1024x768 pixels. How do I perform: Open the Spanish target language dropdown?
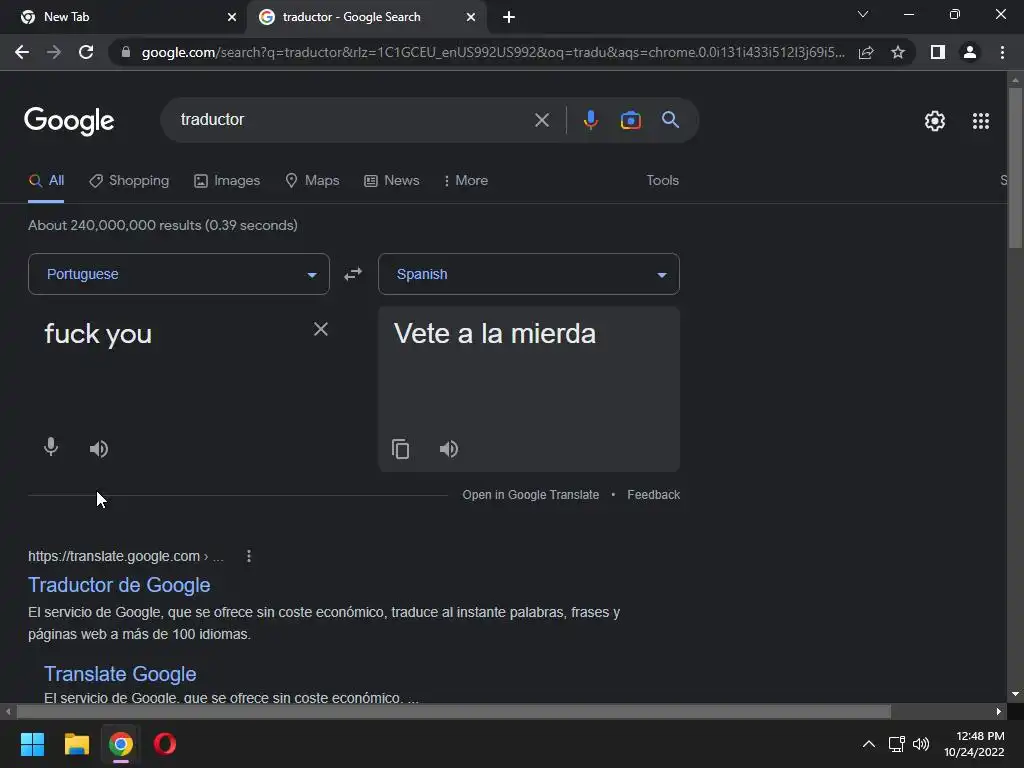tap(529, 274)
